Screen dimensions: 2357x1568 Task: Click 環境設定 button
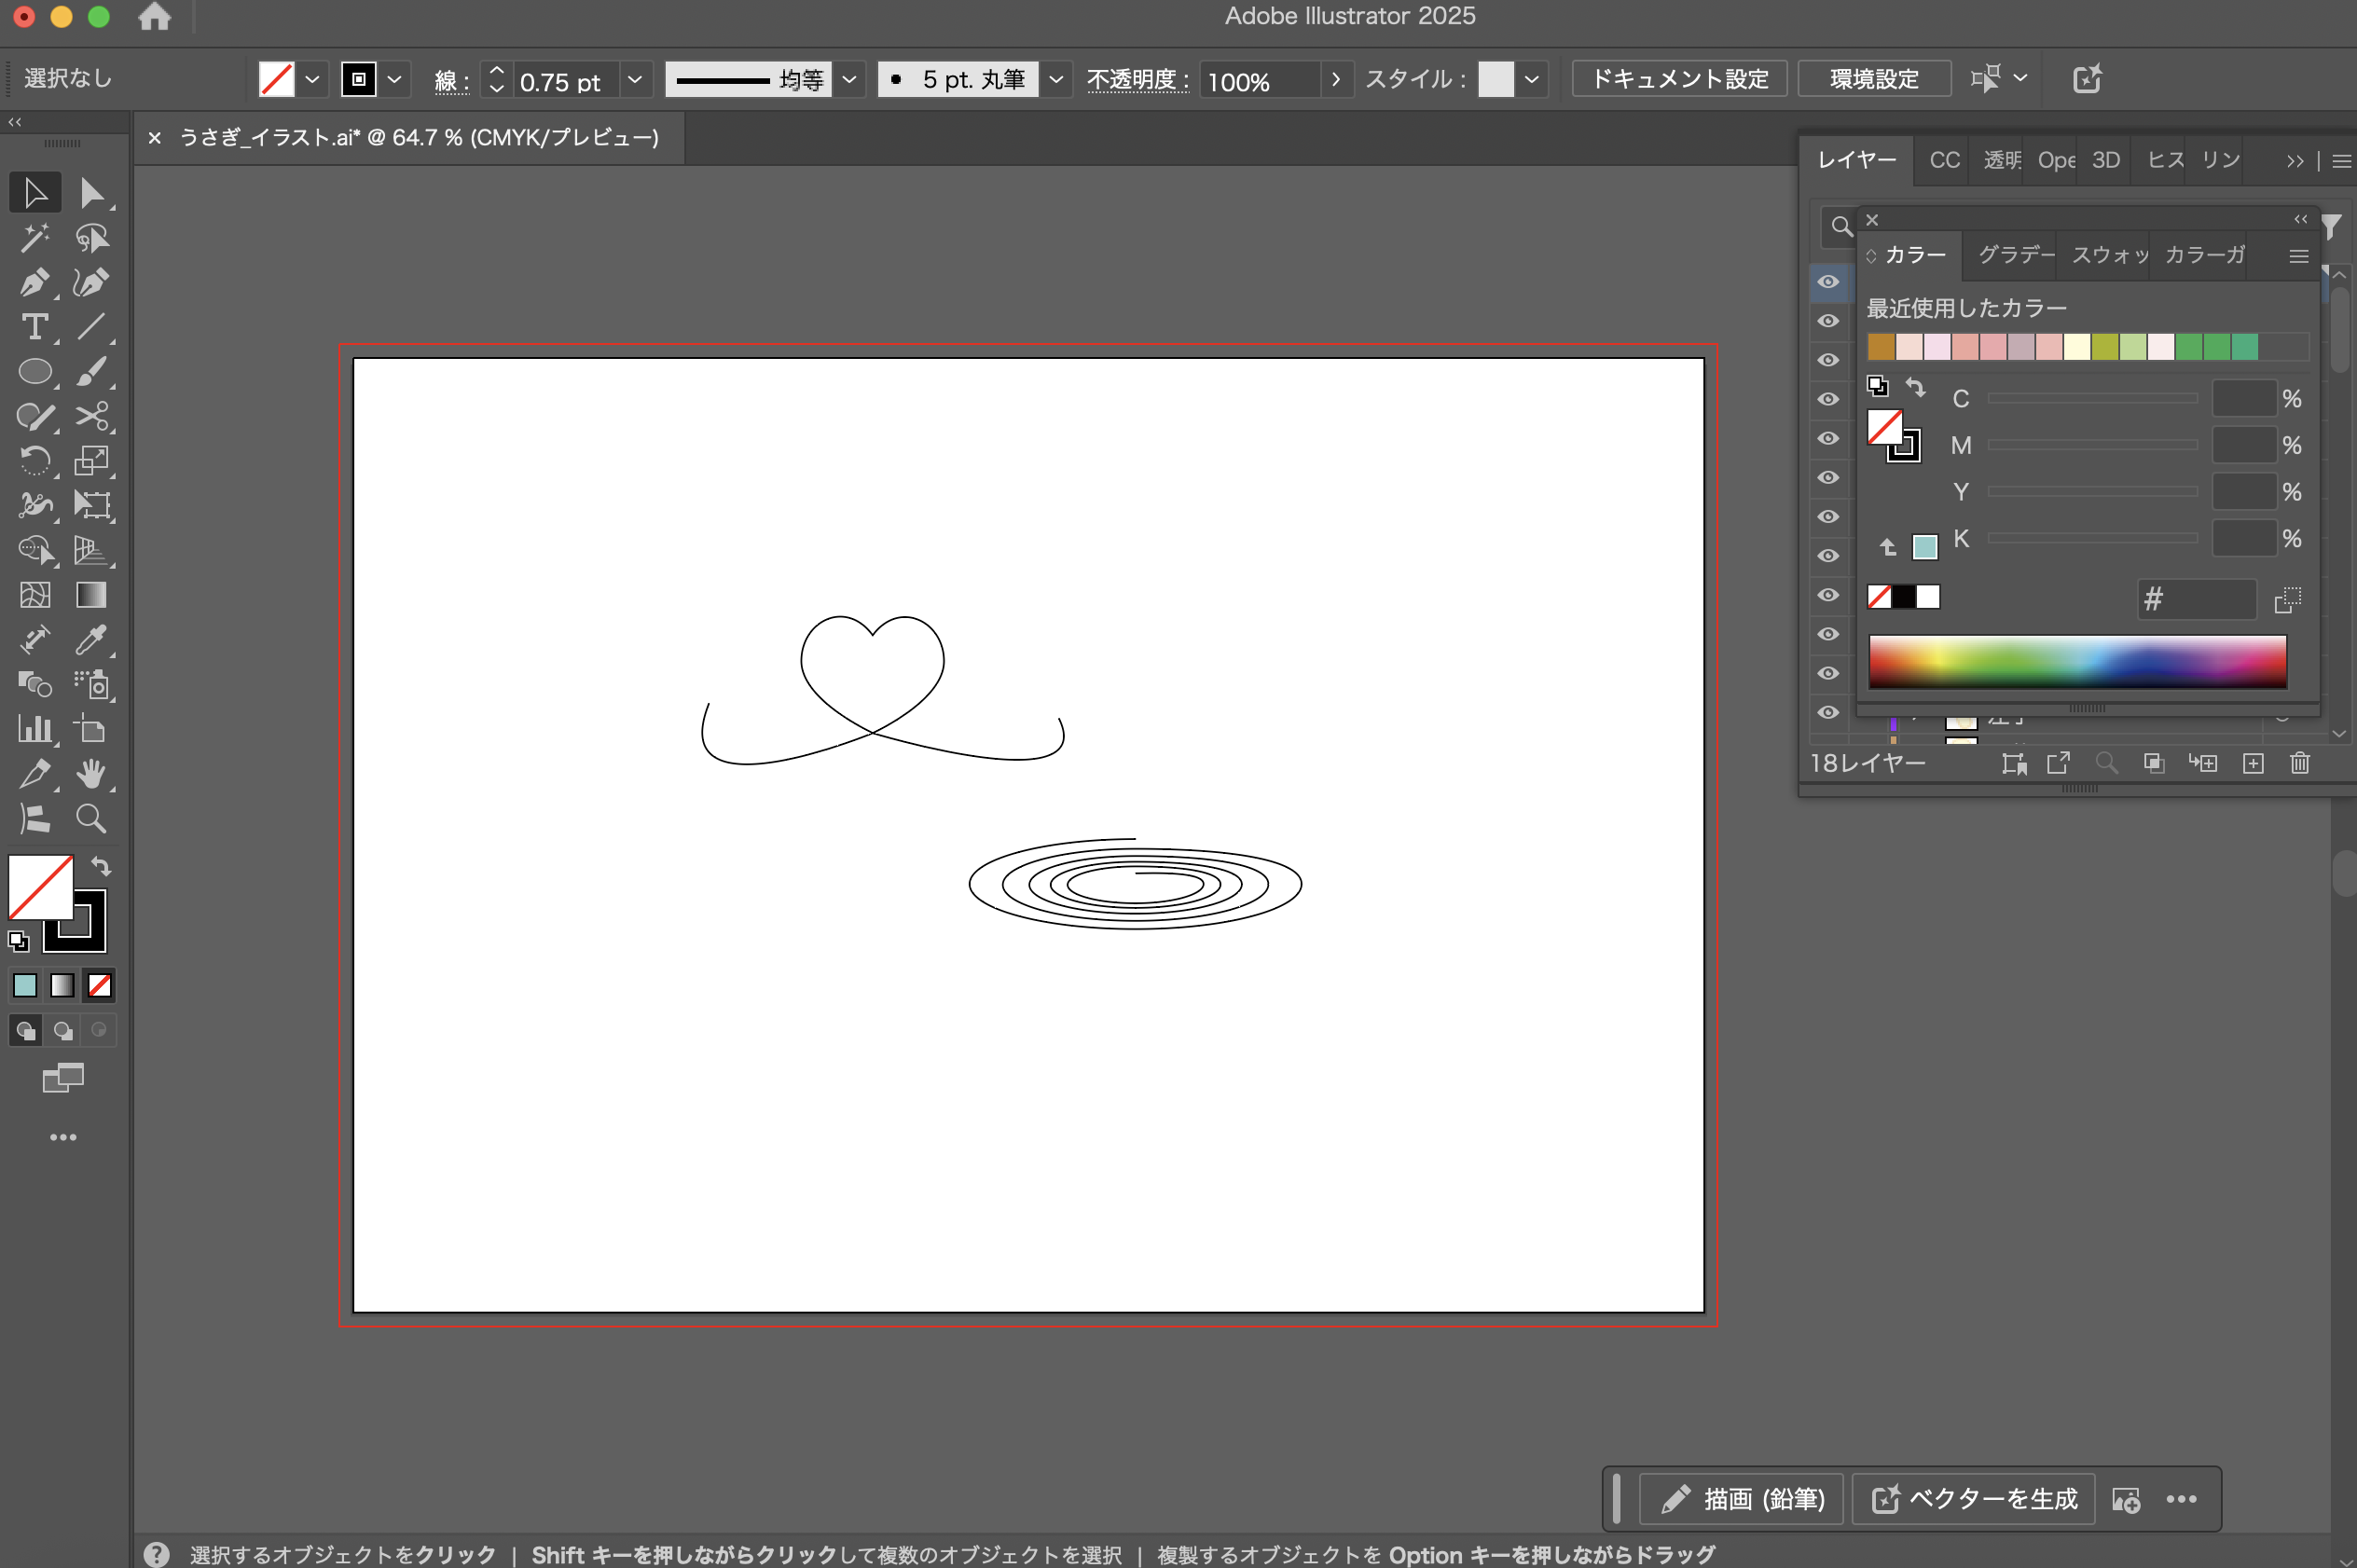tap(1873, 79)
